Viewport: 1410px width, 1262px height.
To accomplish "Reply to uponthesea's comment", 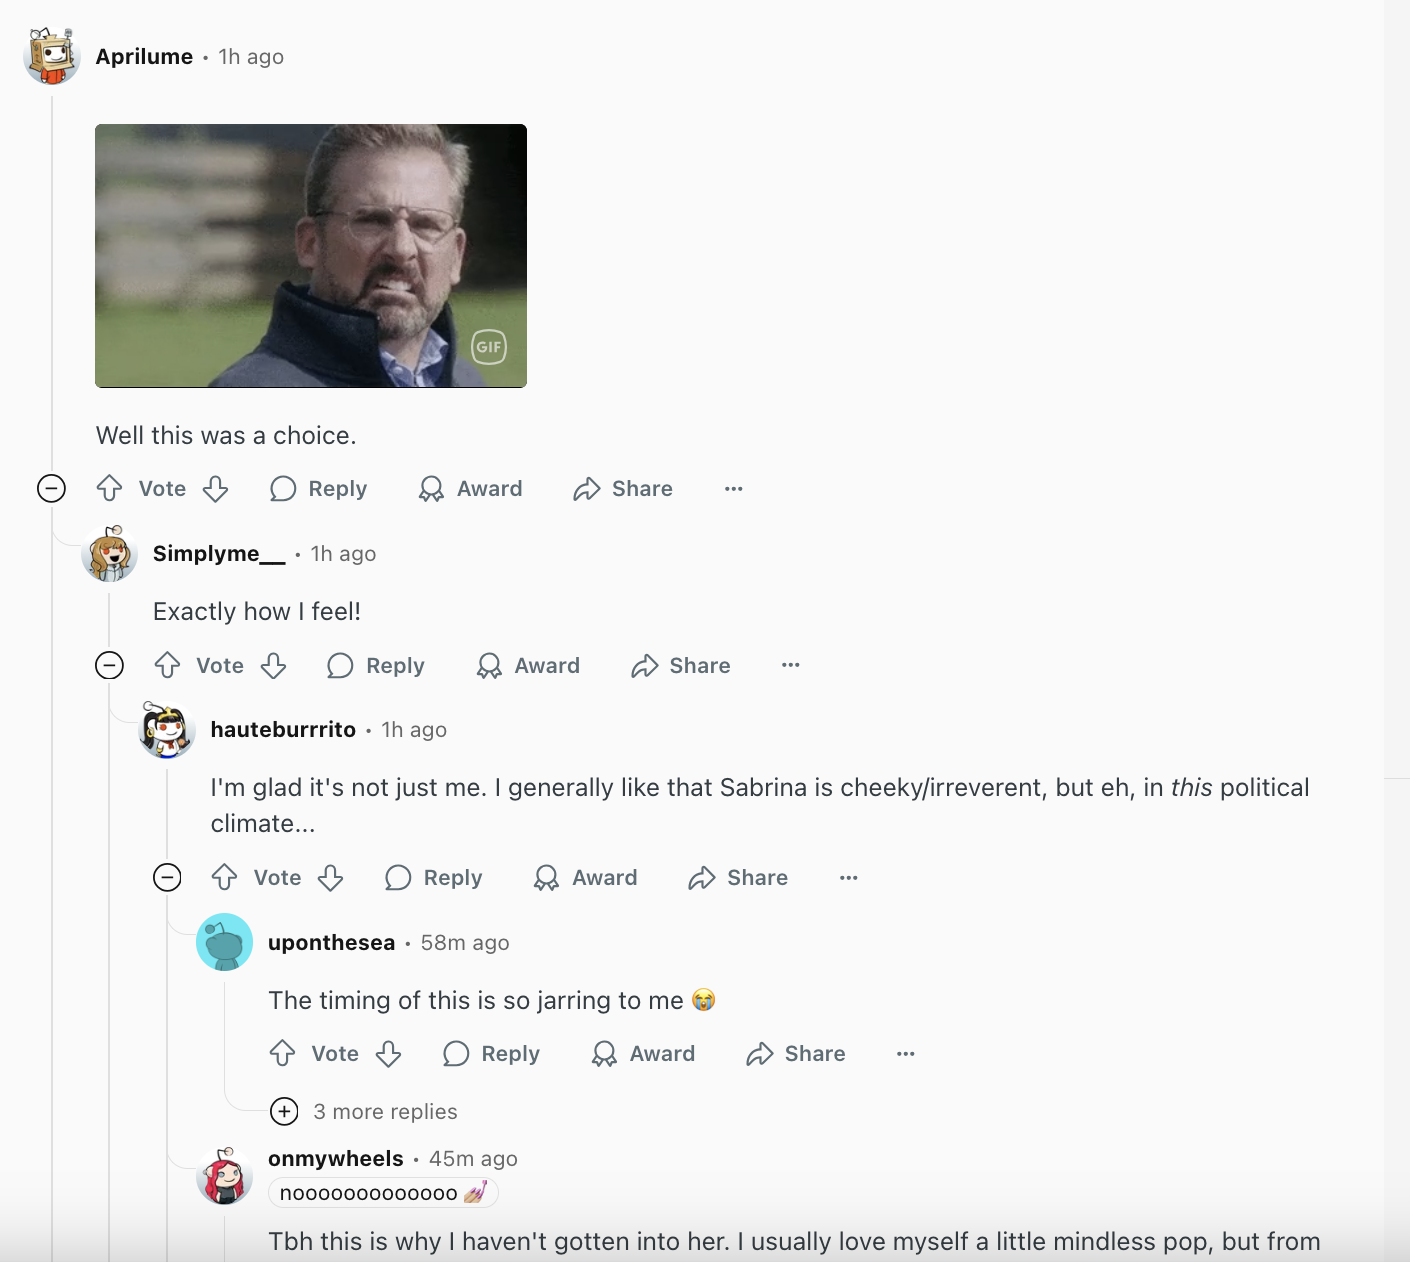I will [x=491, y=1053].
